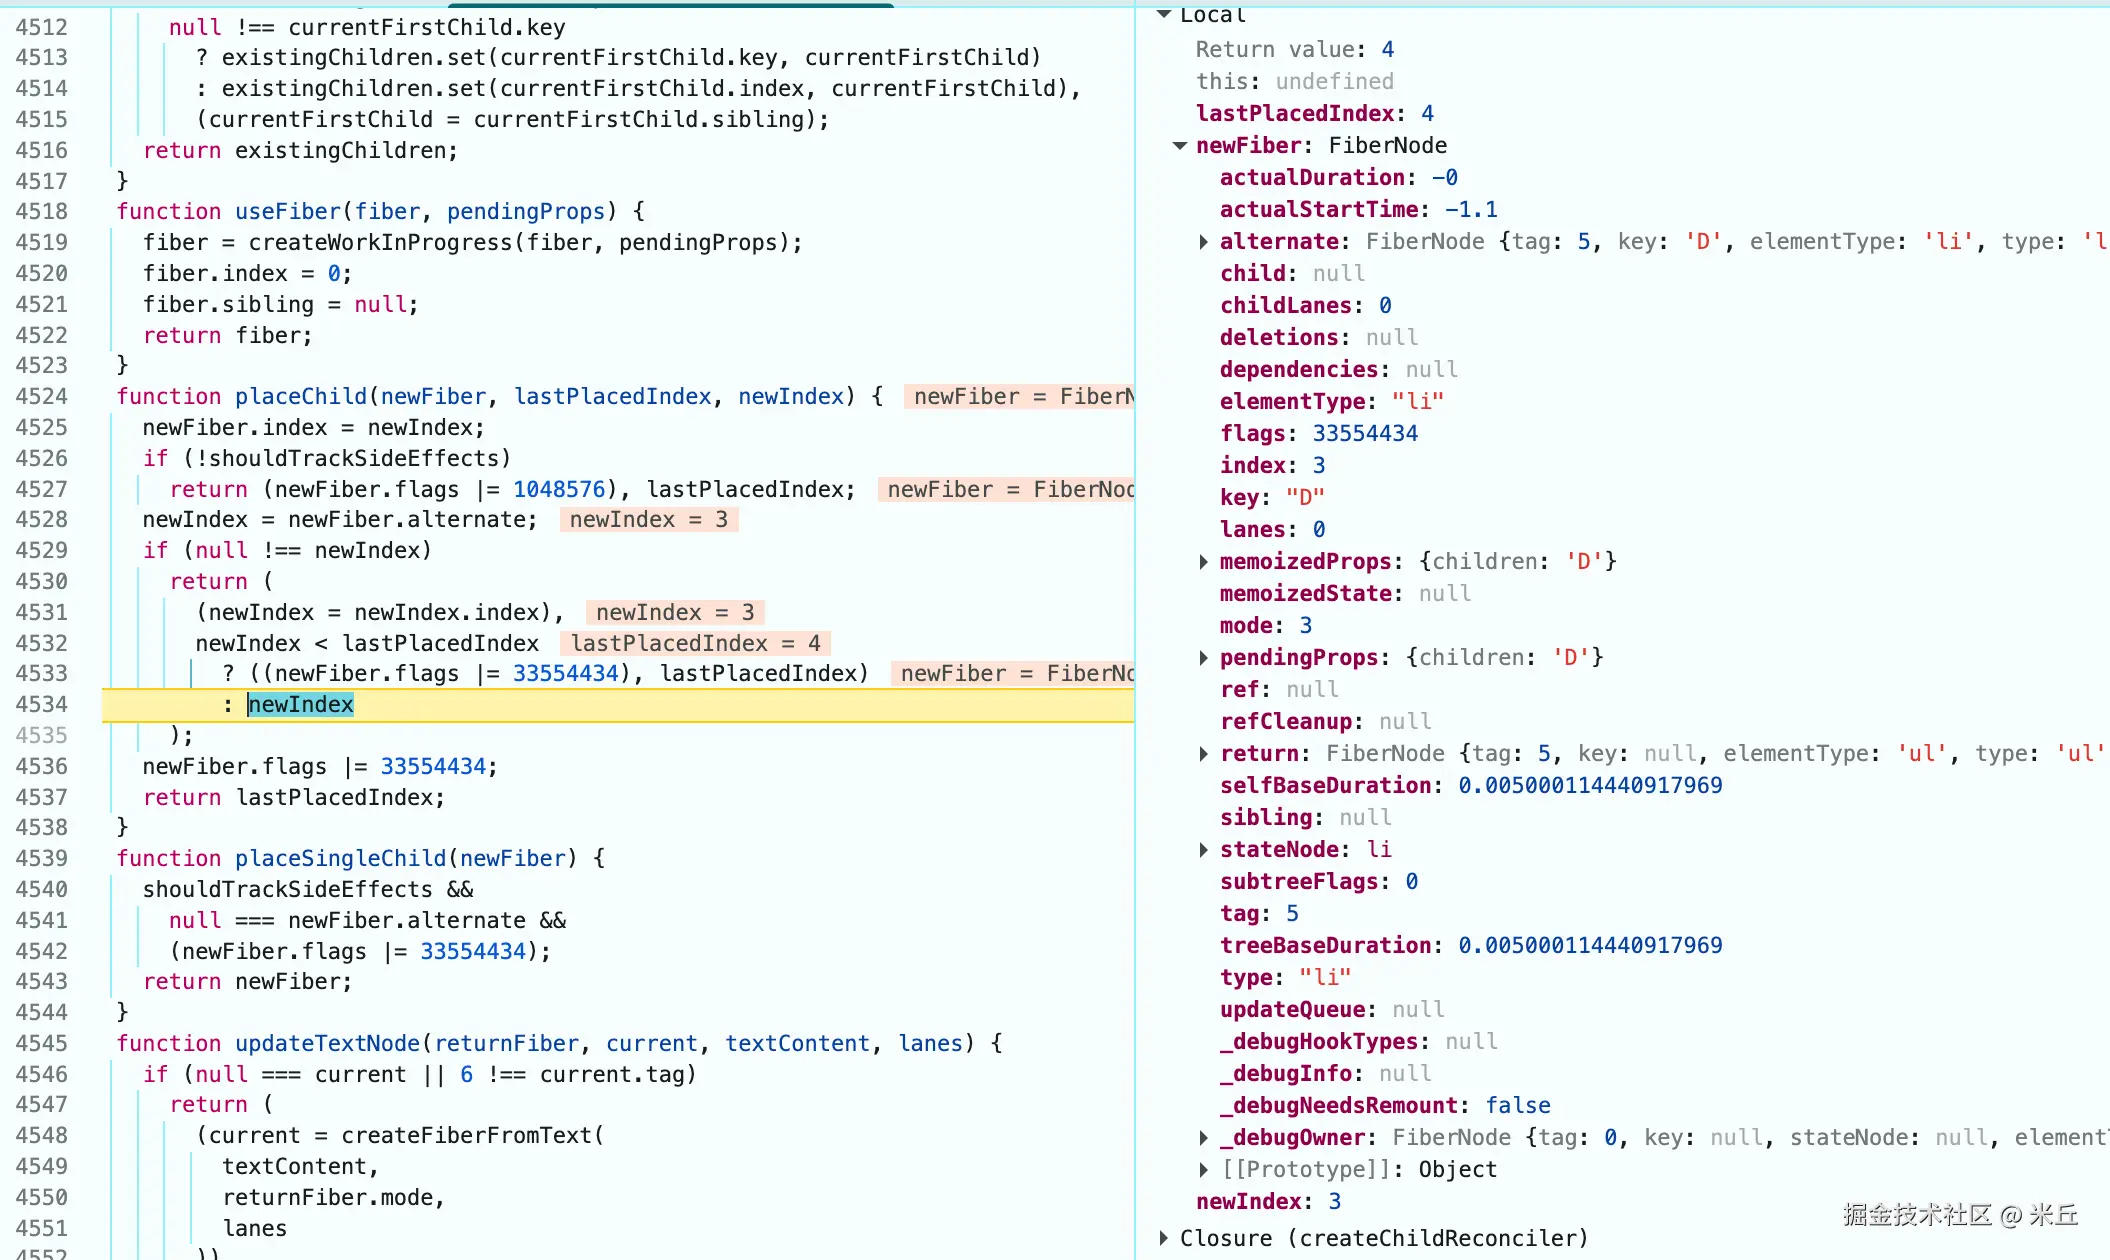Select the childLanes: 0 property
The image size is (2110, 1260).
pyautogui.click(x=1306, y=306)
